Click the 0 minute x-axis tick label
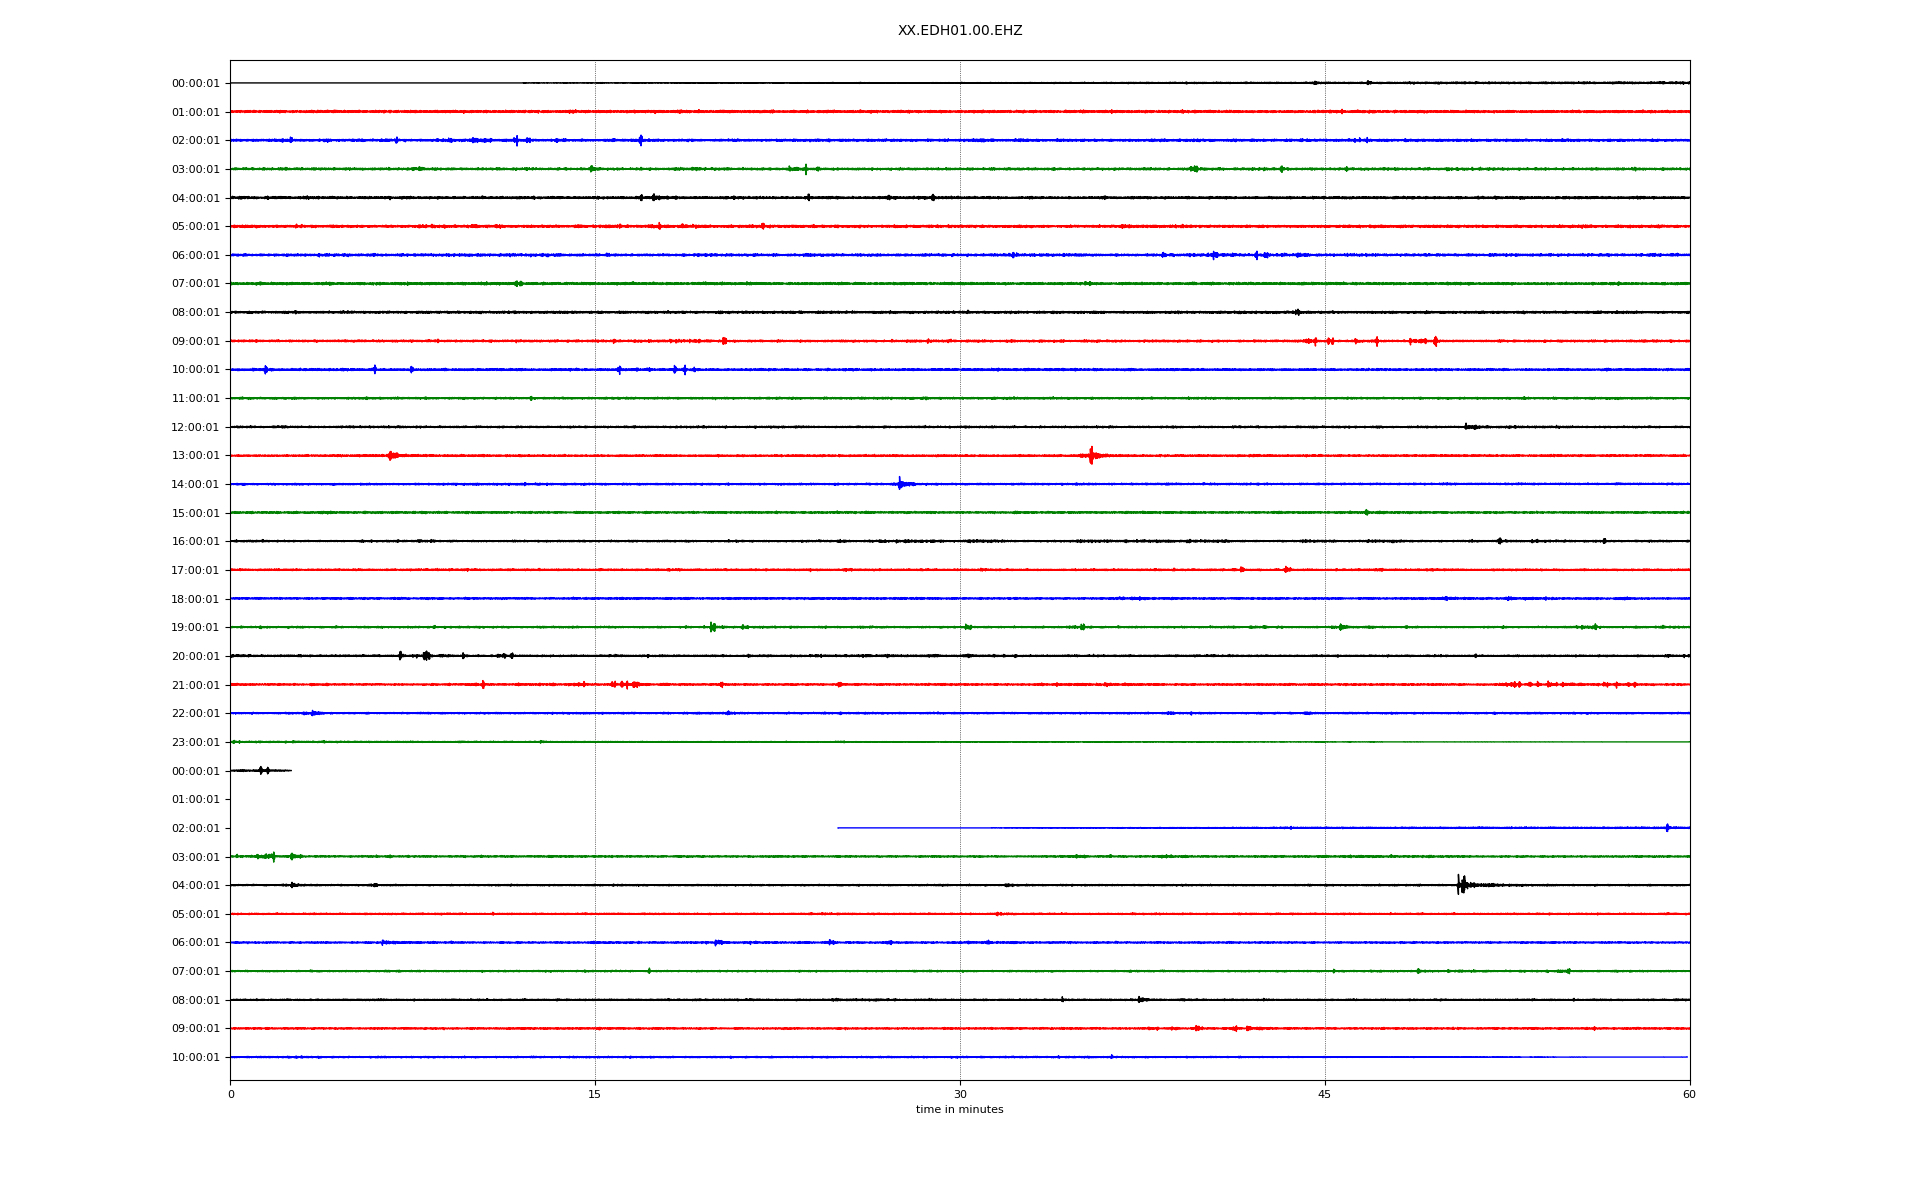This screenshot has height=1200, width=1920. (231, 1094)
